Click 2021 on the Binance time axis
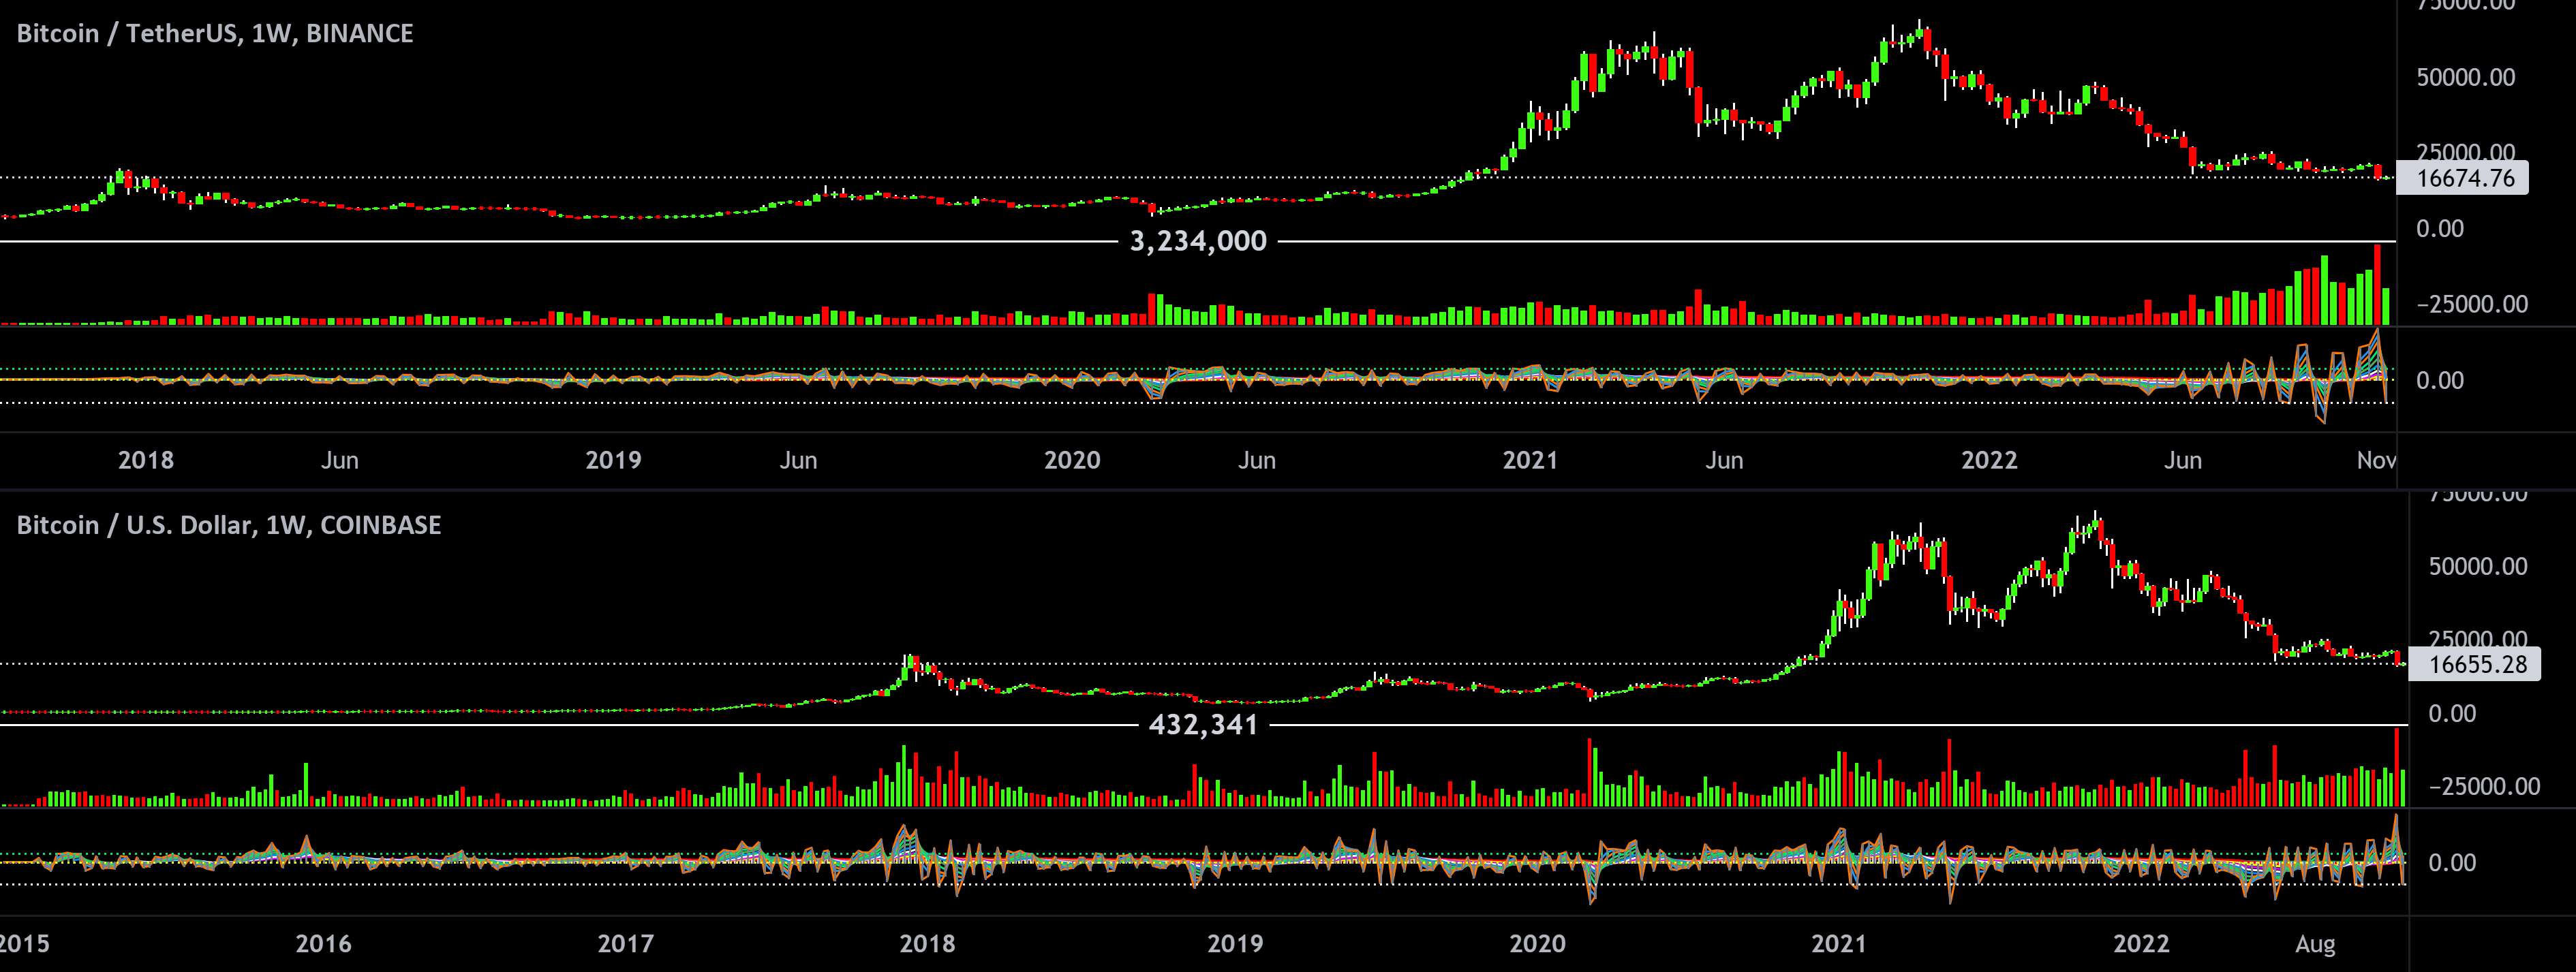Screen dimensions: 2576x972 pos(1530,461)
